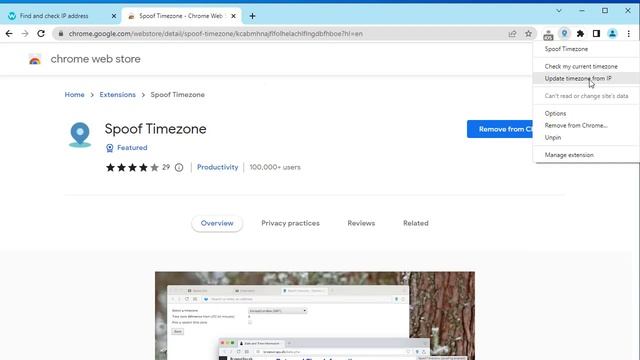The image size is (640, 360).
Task: Click the chrome web store heading text
Action: (x=96, y=59)
